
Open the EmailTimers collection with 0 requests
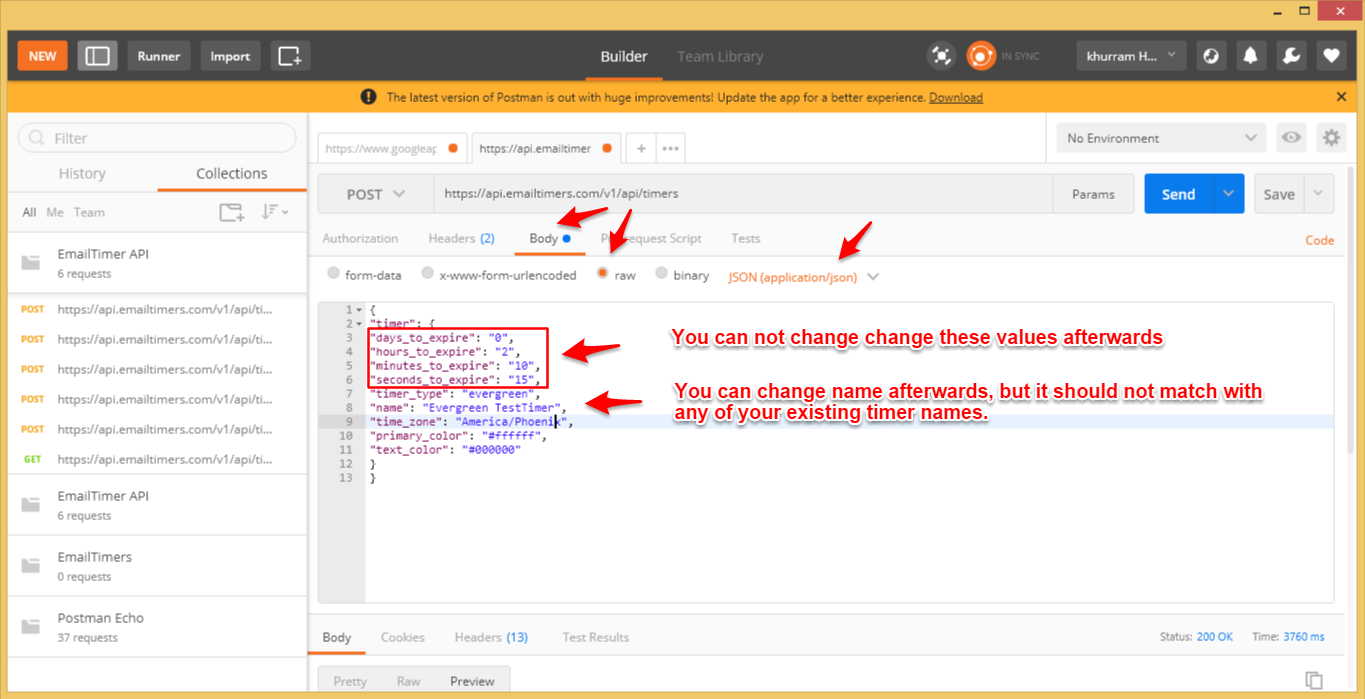[x=157, y=566]
